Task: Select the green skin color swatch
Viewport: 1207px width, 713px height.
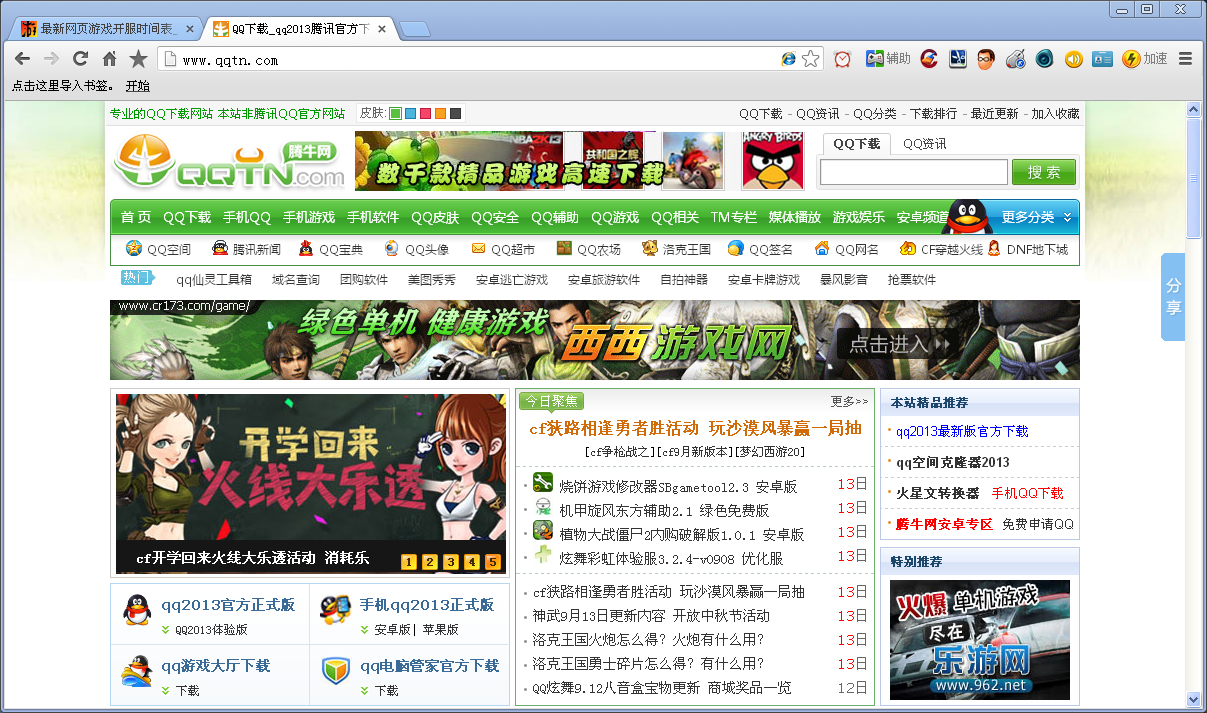Action: tap(396, 114)
